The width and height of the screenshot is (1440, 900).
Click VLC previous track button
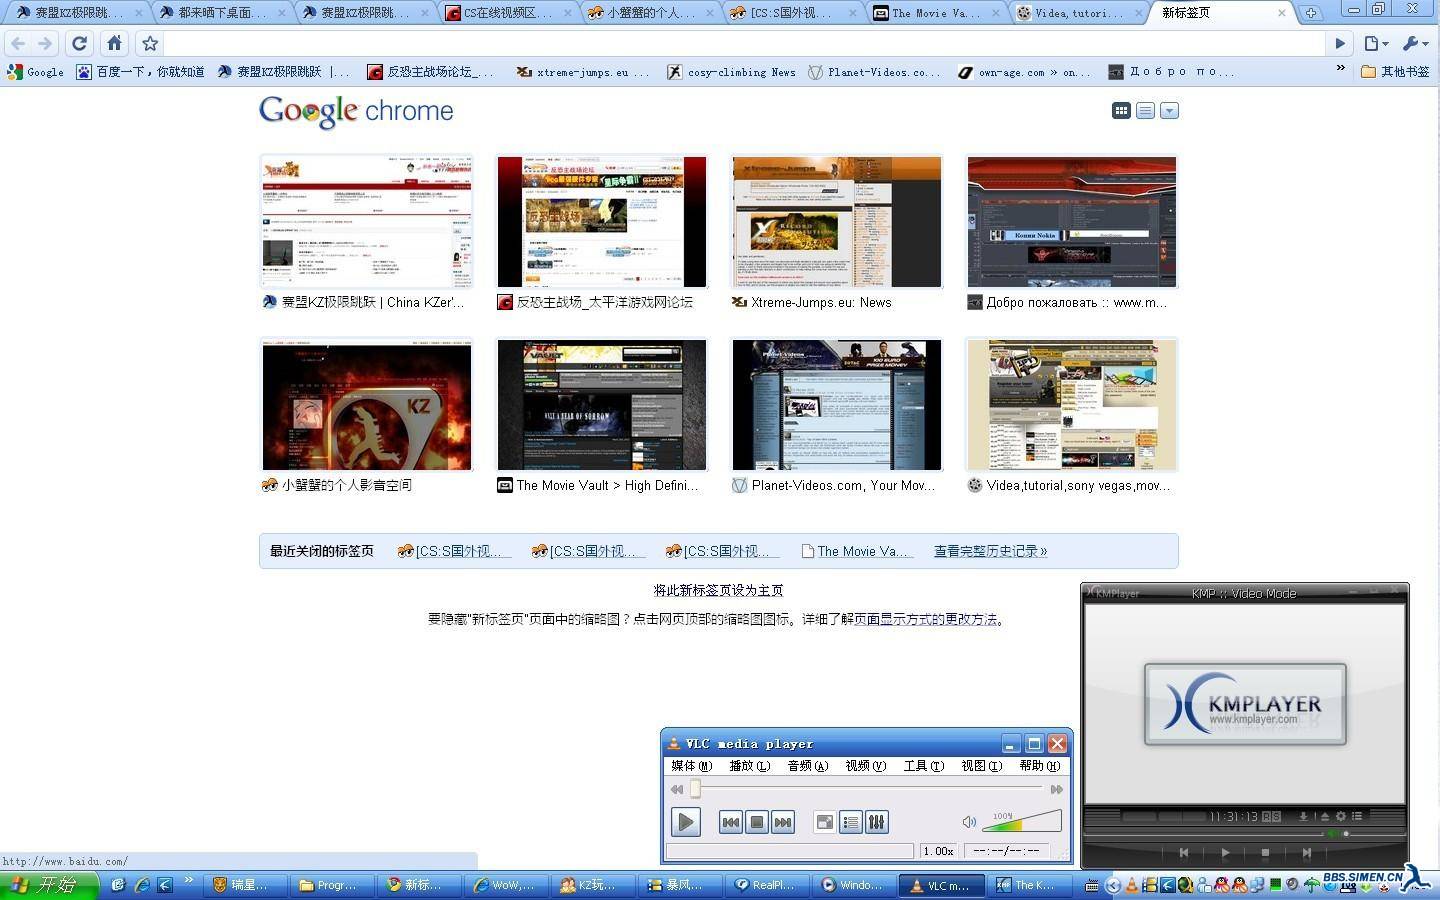click(x=731, y=822)
